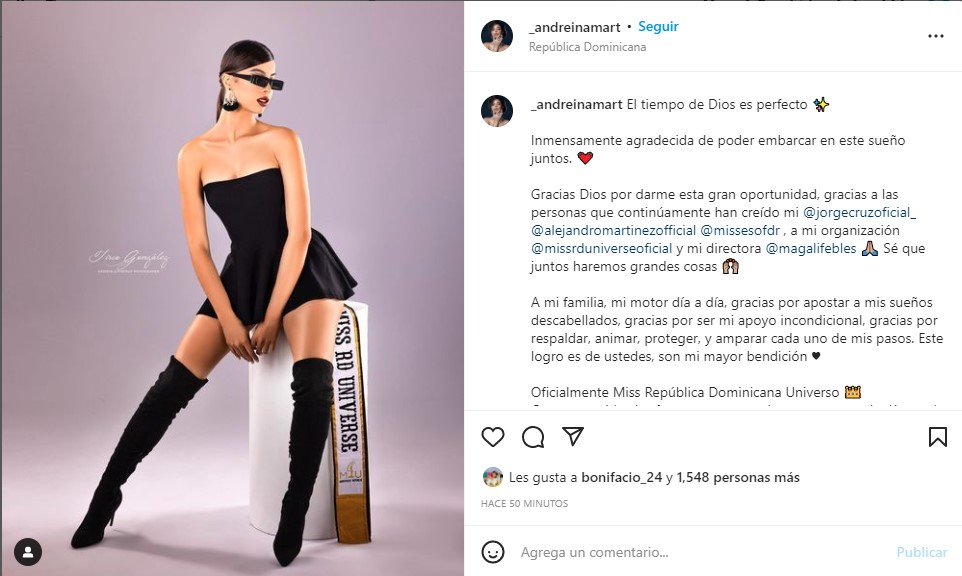Like the post with the heart icon

tap(493, 437)
